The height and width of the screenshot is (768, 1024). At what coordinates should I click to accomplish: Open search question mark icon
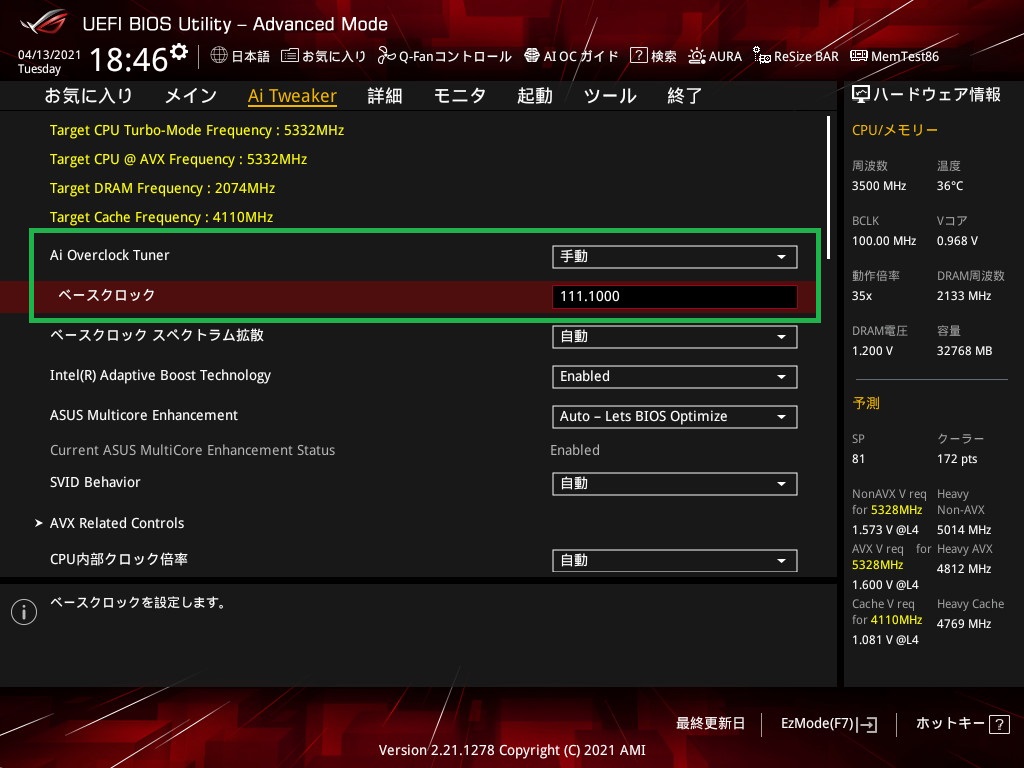click(639, 56)
